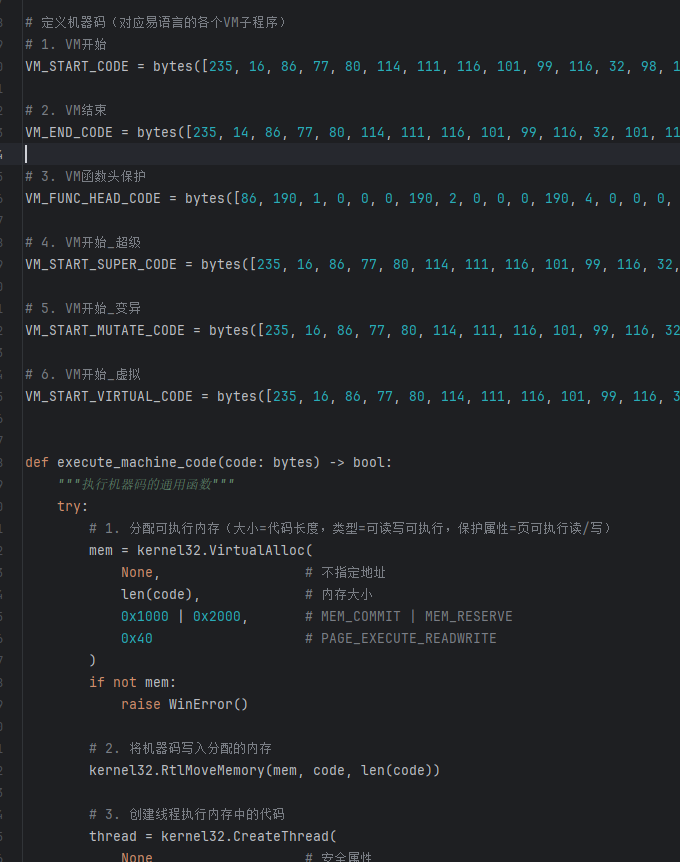680x862 pixels.
Task: Click the raise WinError() line
Action: point(184,704)
